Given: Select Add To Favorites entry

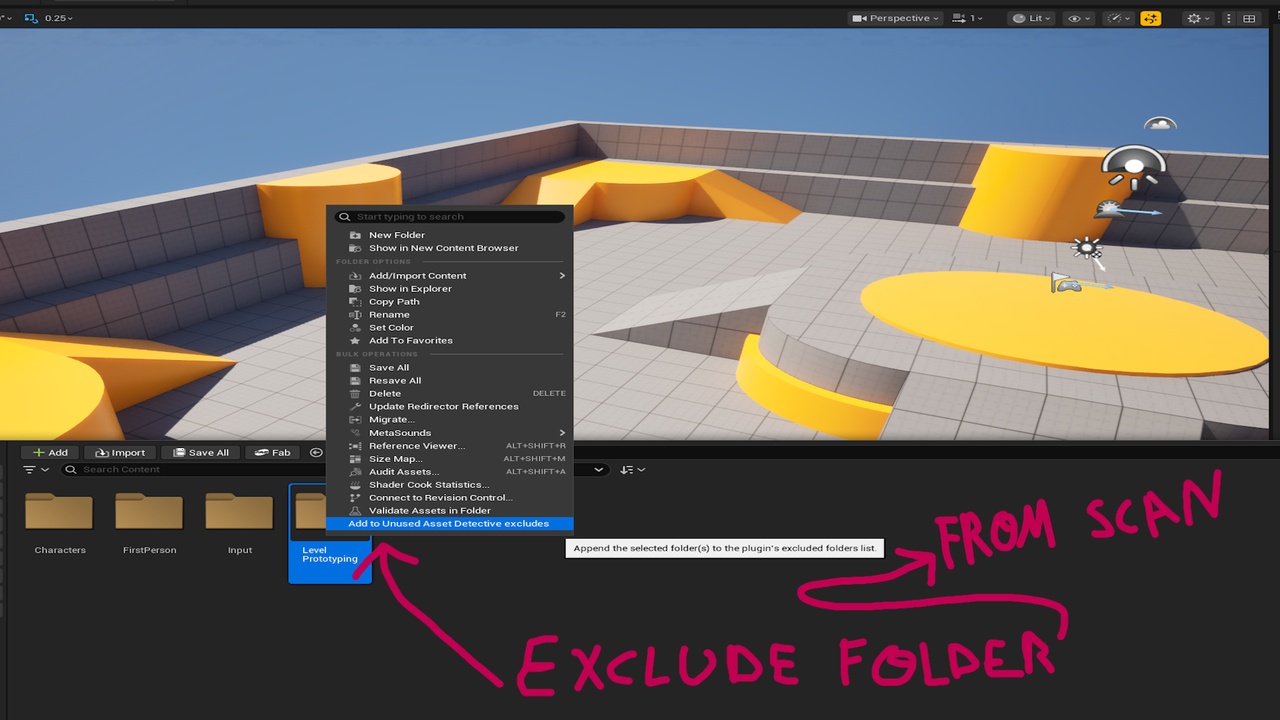Looking at the screenshot, I should (x=450, y=341).
